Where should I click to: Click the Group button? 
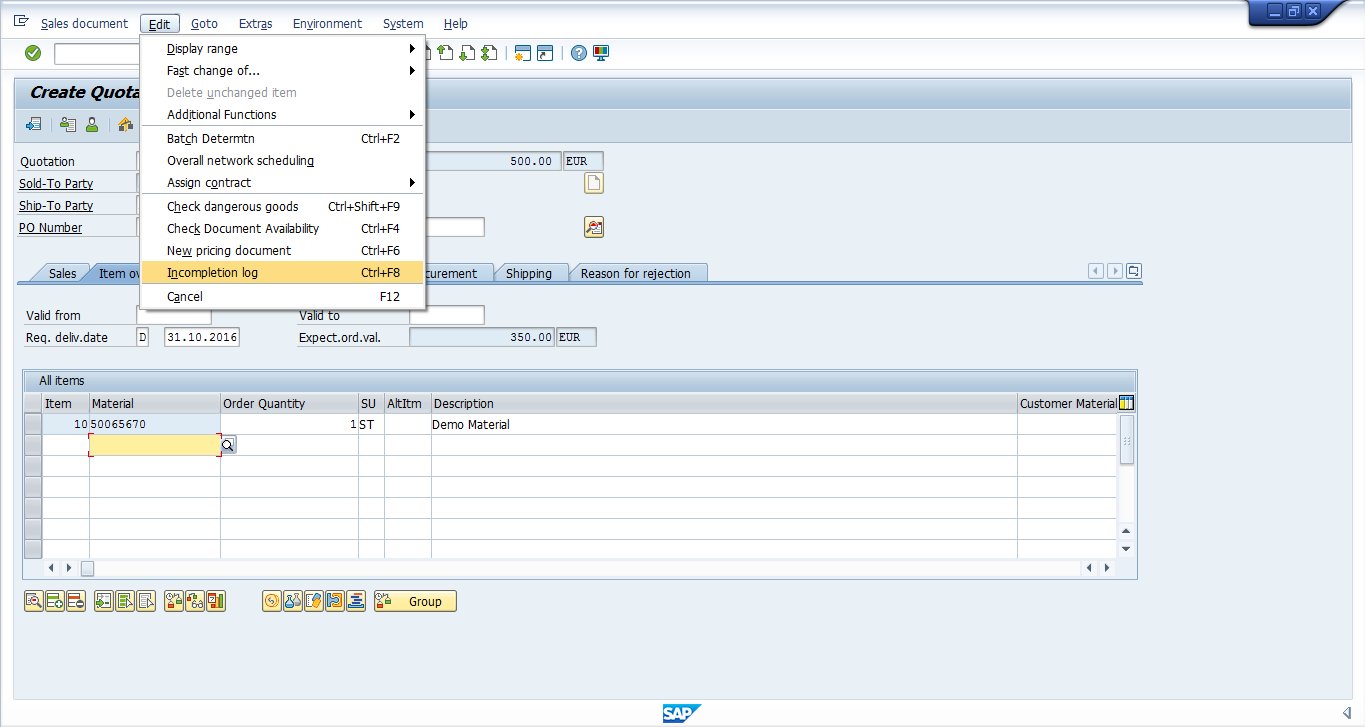coord(415,601)
